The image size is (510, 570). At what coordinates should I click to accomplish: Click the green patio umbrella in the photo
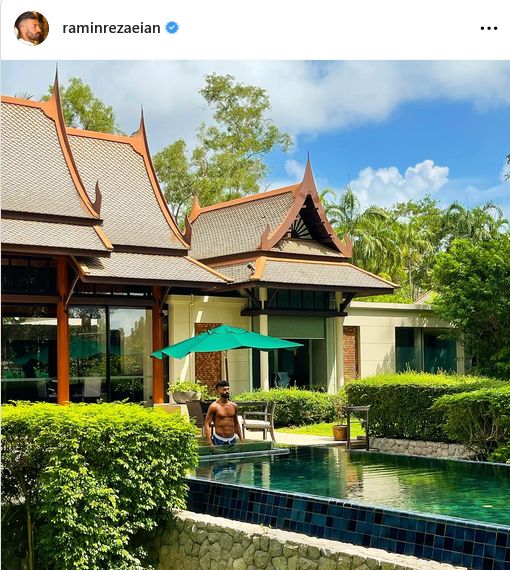pyautogui.click(x=227, y=342)
